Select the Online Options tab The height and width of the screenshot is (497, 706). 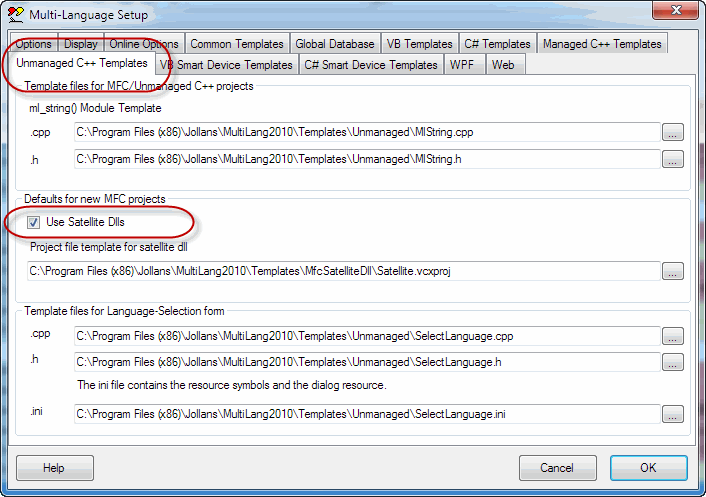click(144, 44)
